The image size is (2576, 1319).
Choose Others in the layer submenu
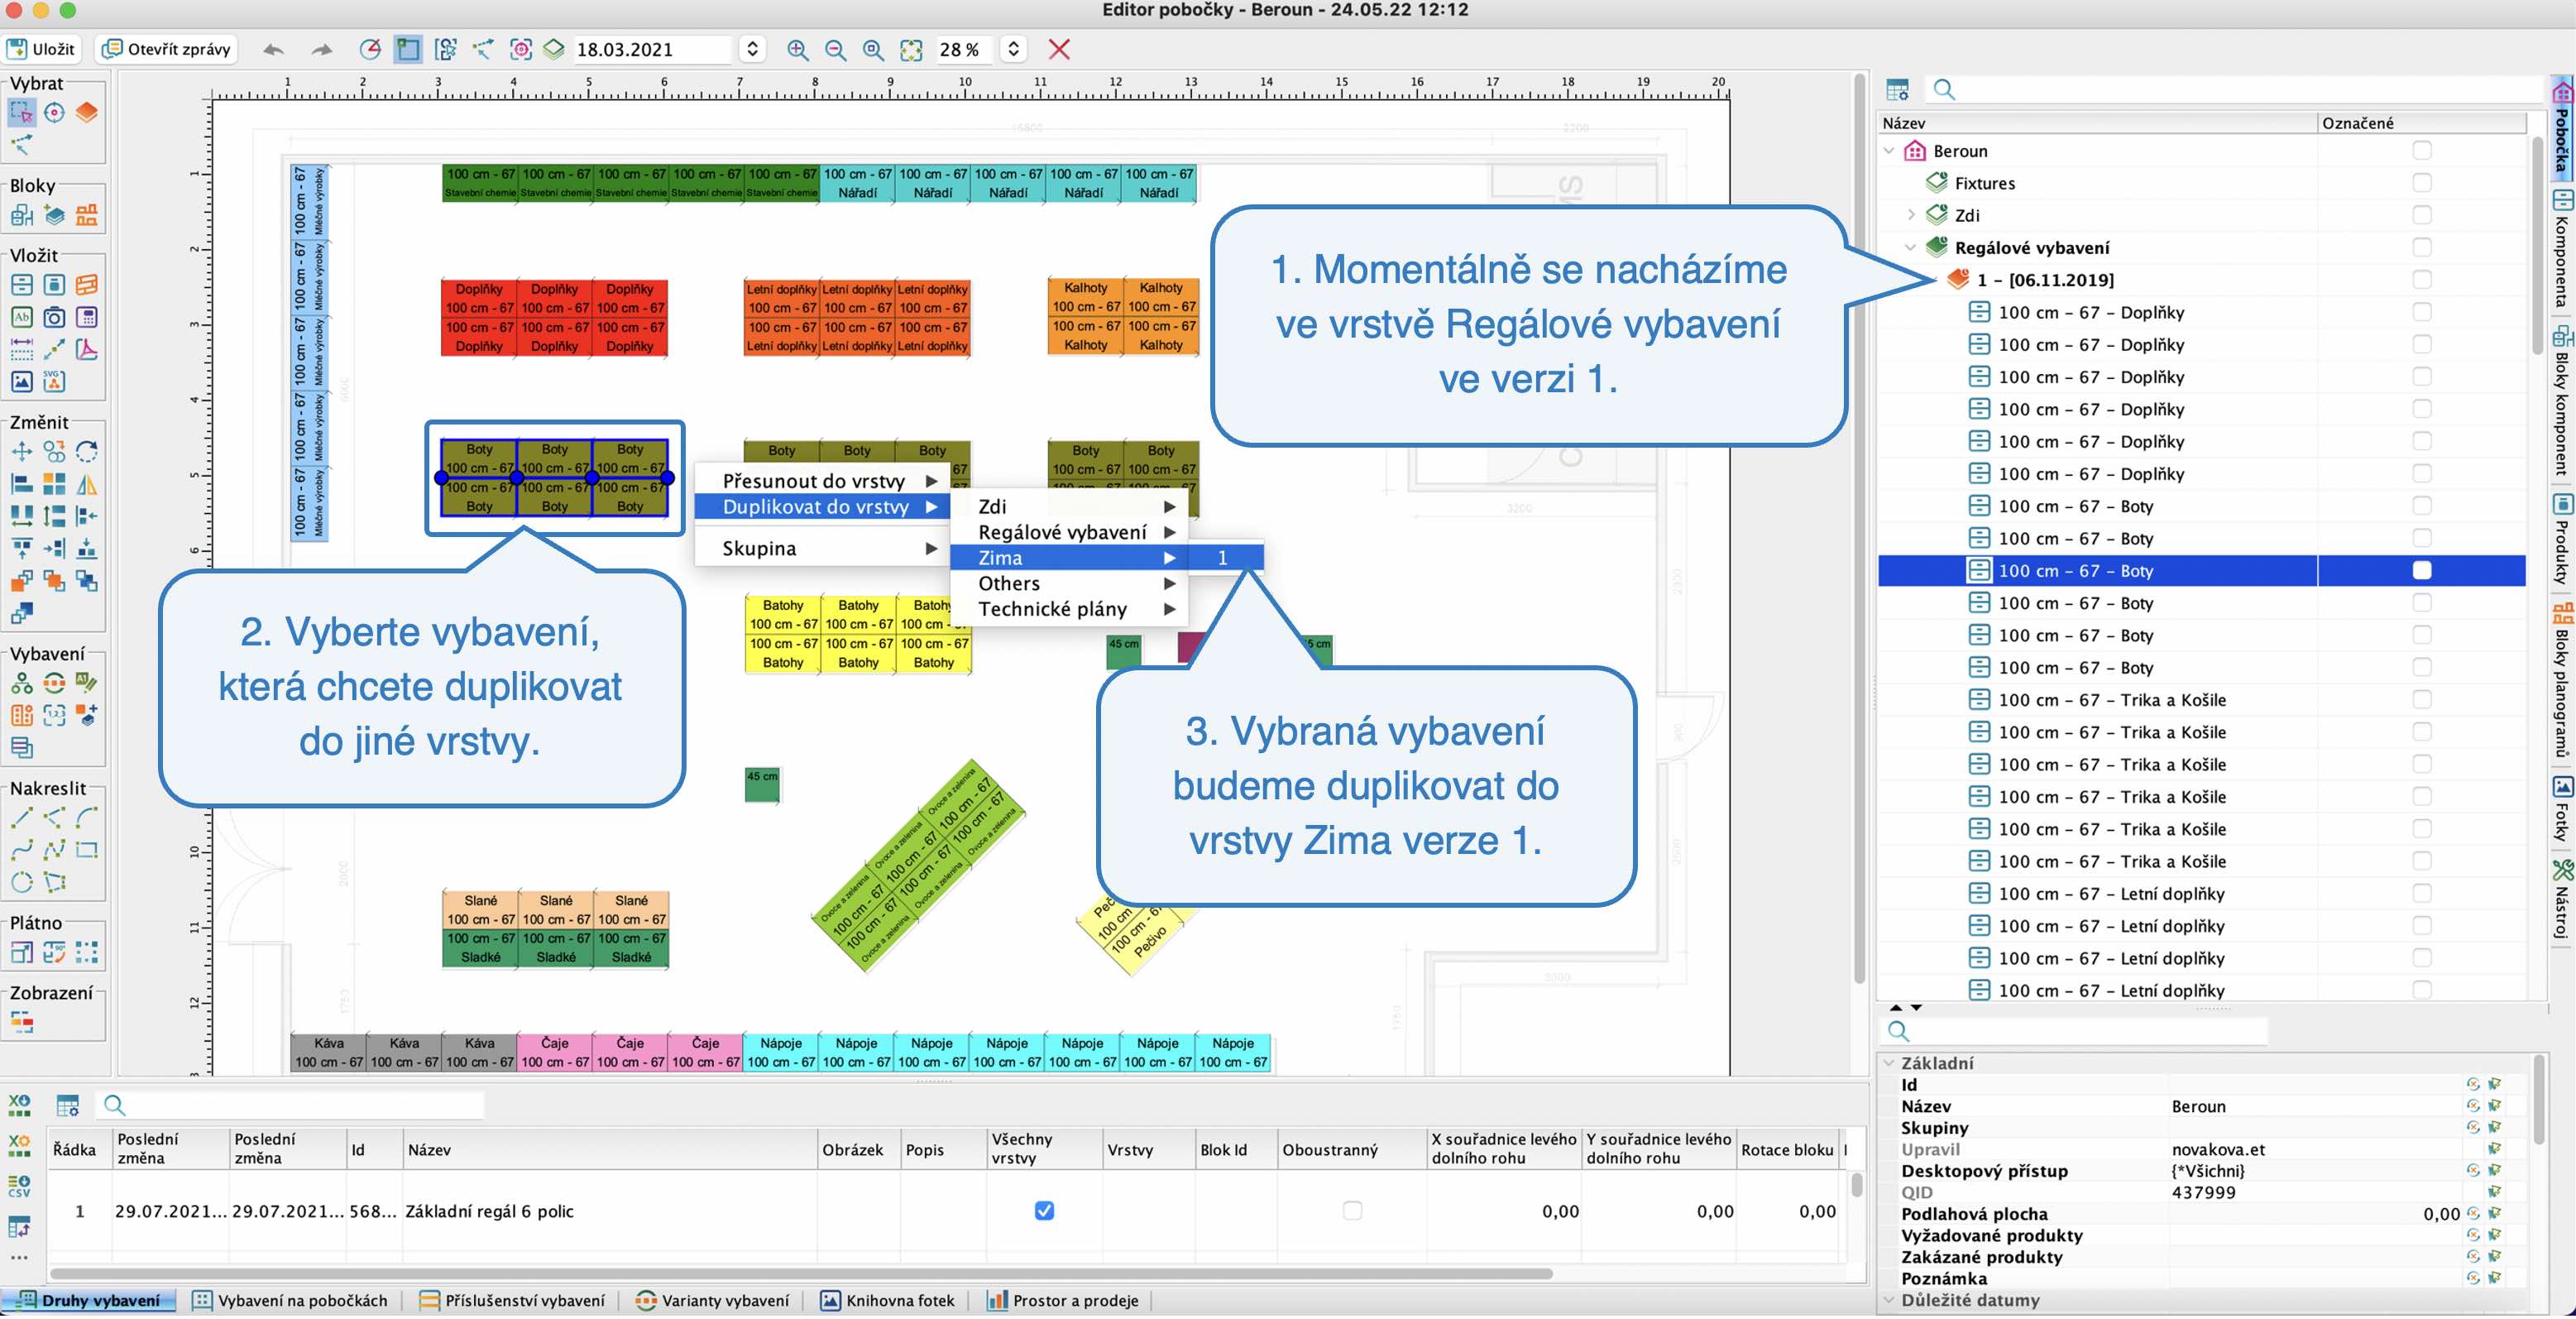tap(1068, 583)
